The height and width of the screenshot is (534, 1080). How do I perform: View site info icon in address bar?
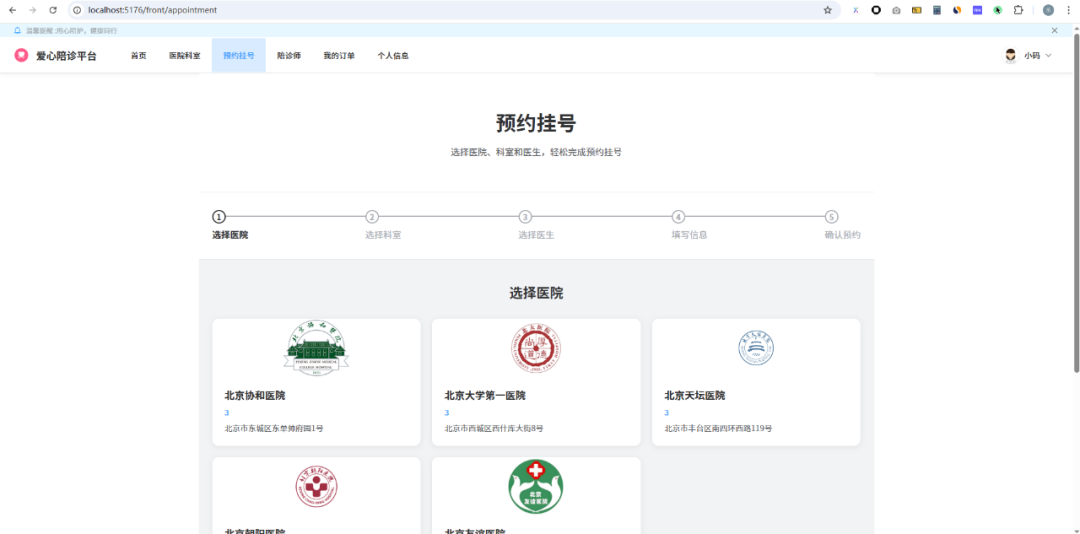pos(77,10)
